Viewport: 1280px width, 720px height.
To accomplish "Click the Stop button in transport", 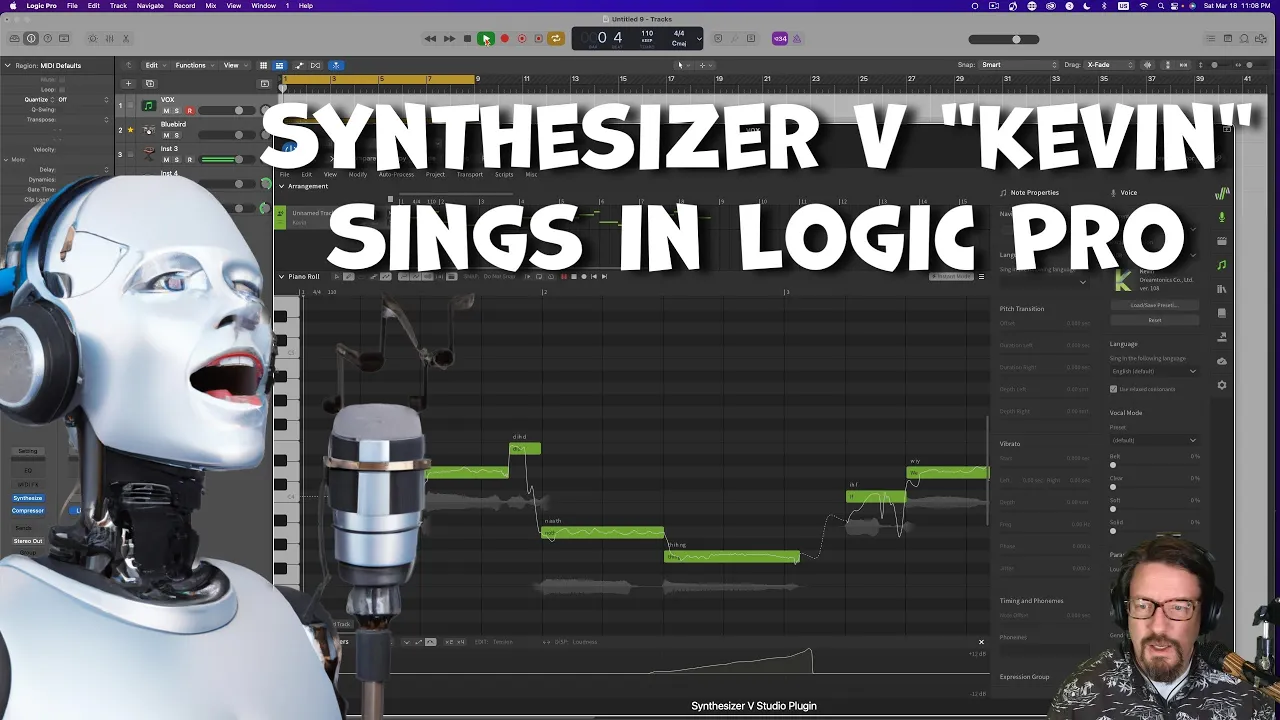I will tap(467, 39).
